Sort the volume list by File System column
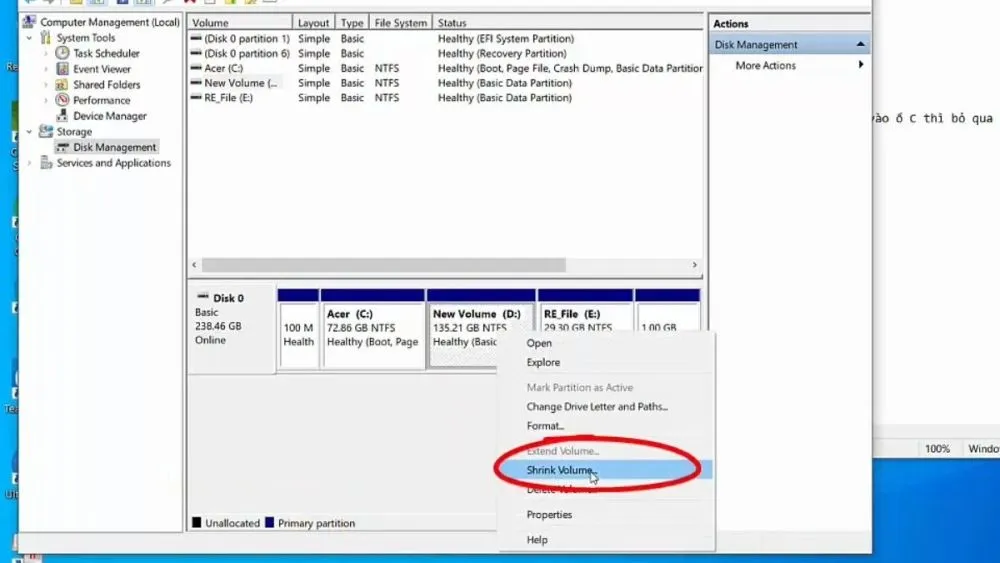 coord(400,23)
